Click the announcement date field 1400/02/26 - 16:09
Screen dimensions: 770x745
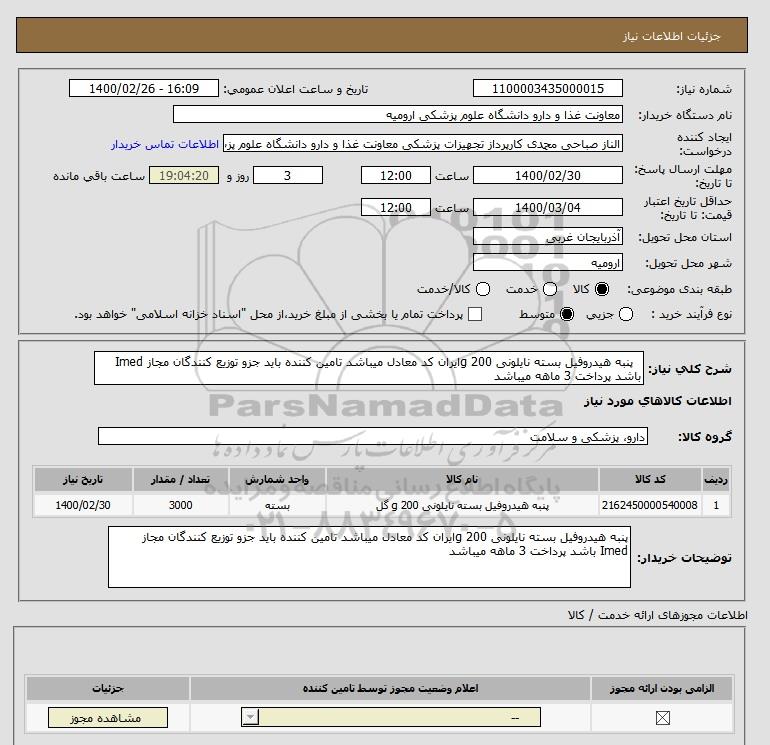pyautogui.click(x=144, y=88)
